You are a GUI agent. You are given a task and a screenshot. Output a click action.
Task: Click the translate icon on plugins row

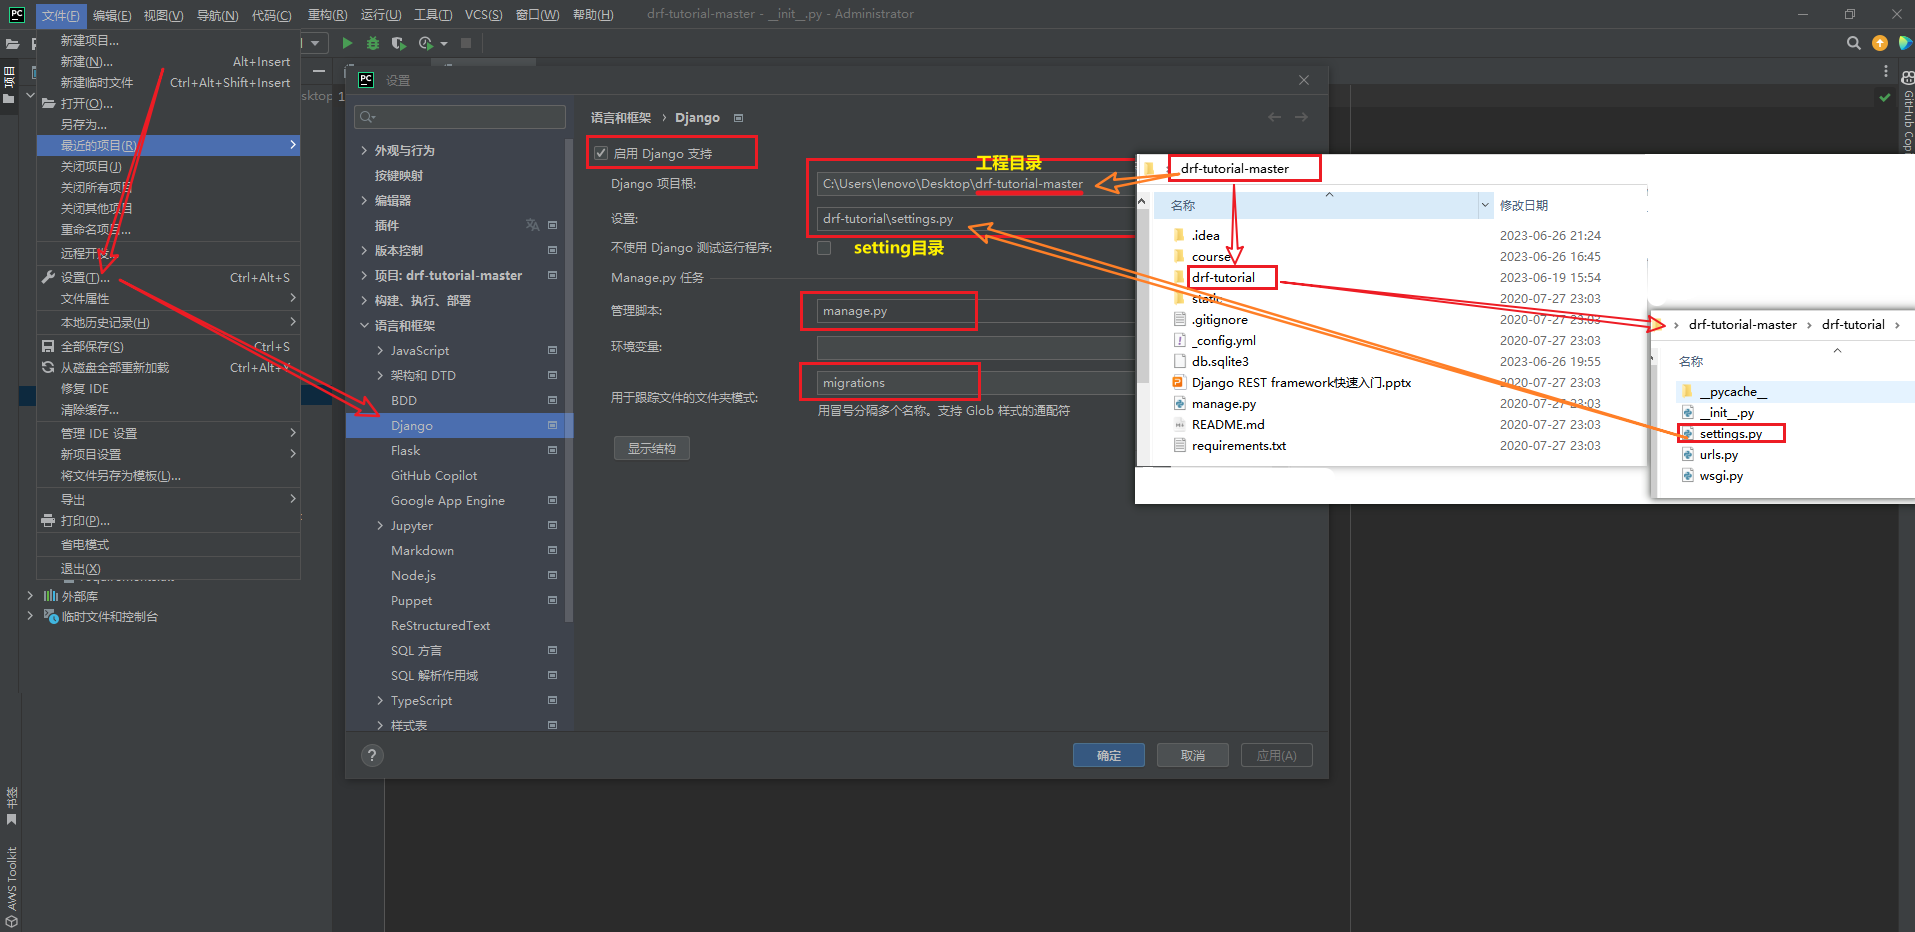point(532,225)
